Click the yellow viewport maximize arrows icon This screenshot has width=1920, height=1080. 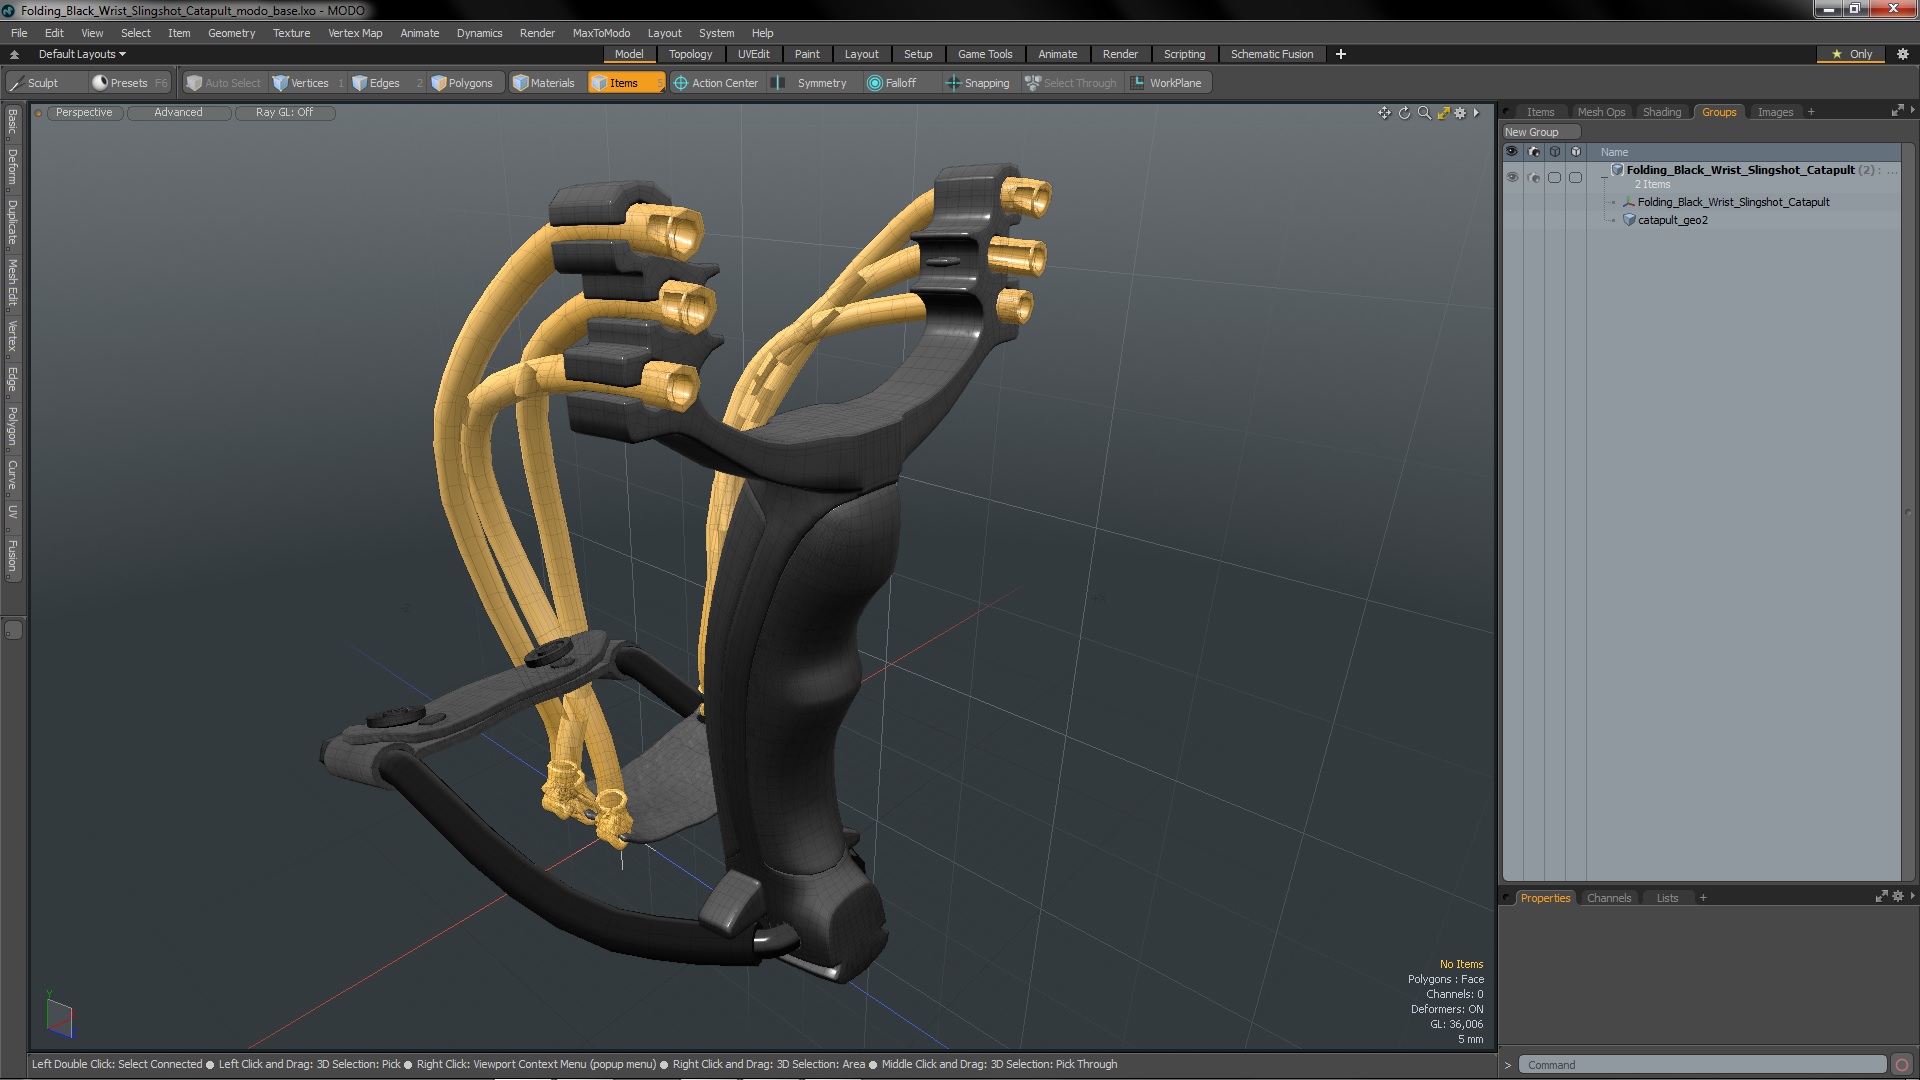[x=1443, y=113]
